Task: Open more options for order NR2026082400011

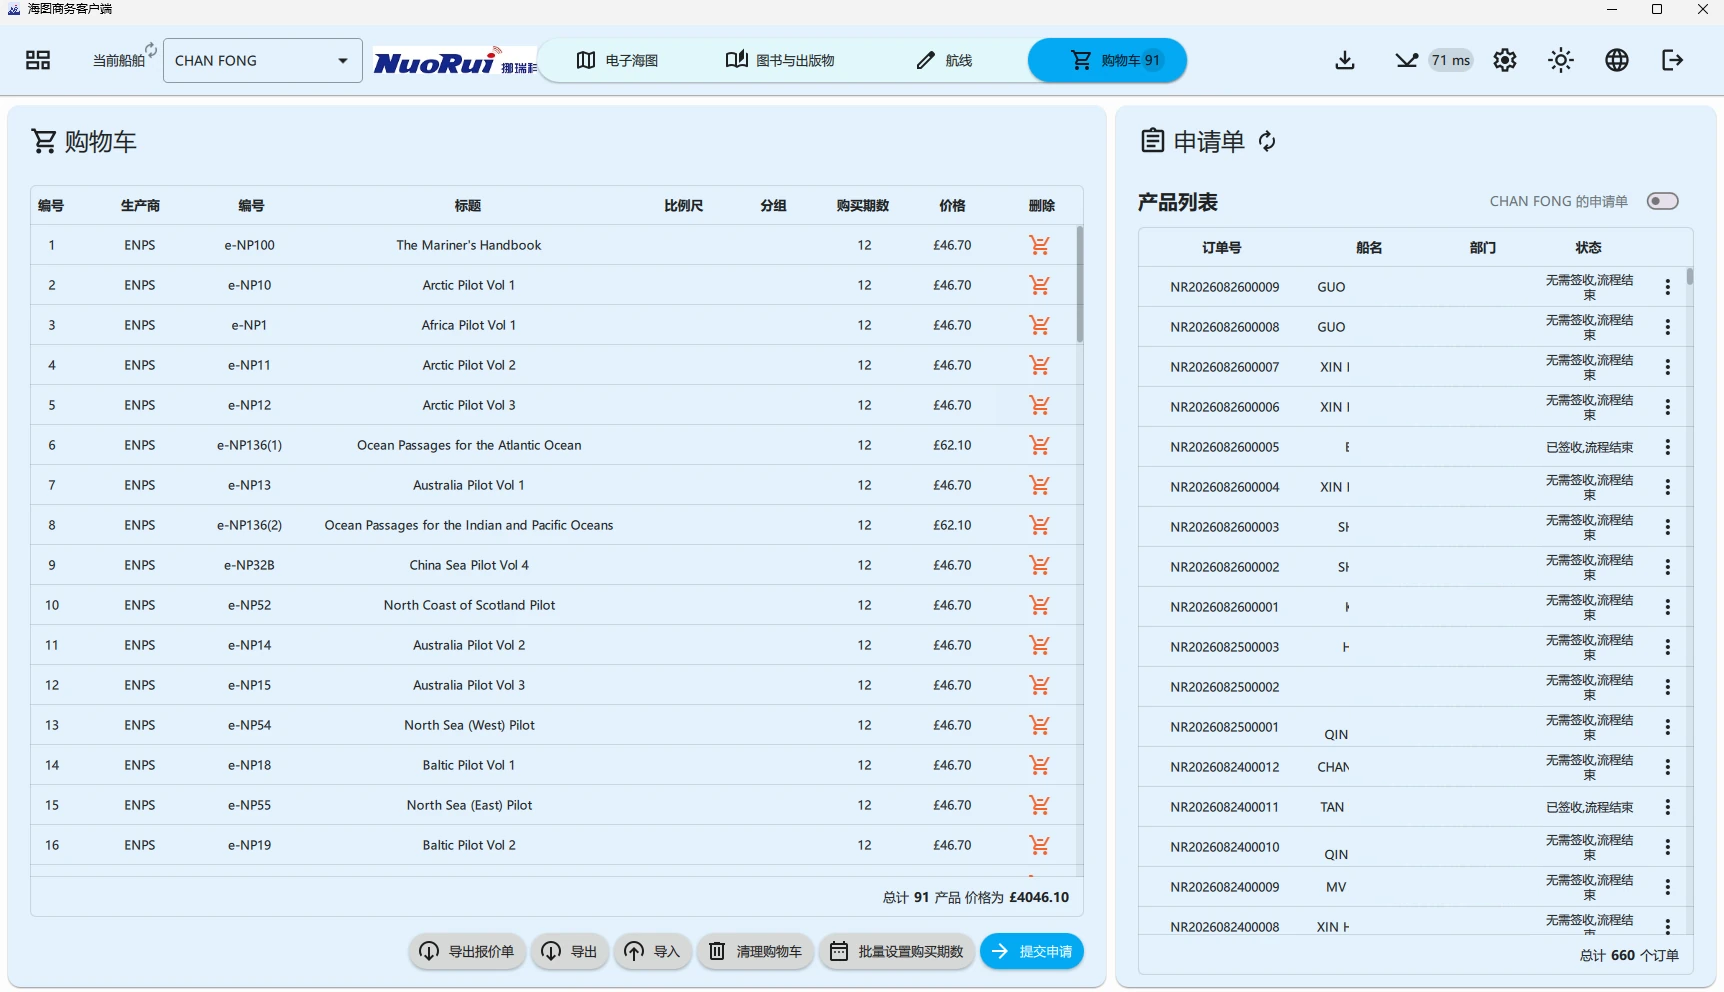Action: (x=1667, y=807)
